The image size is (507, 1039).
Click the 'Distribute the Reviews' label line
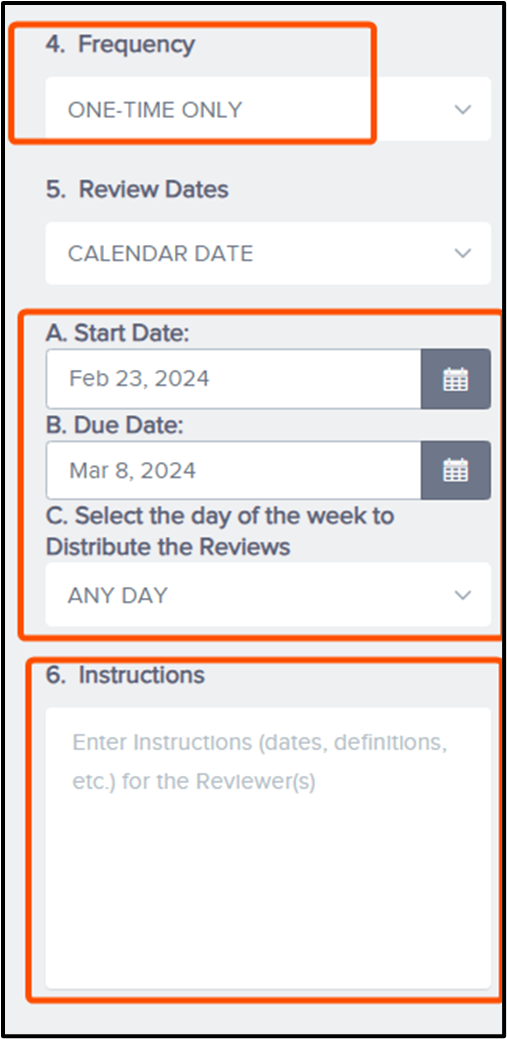click(x=168, y=547)
